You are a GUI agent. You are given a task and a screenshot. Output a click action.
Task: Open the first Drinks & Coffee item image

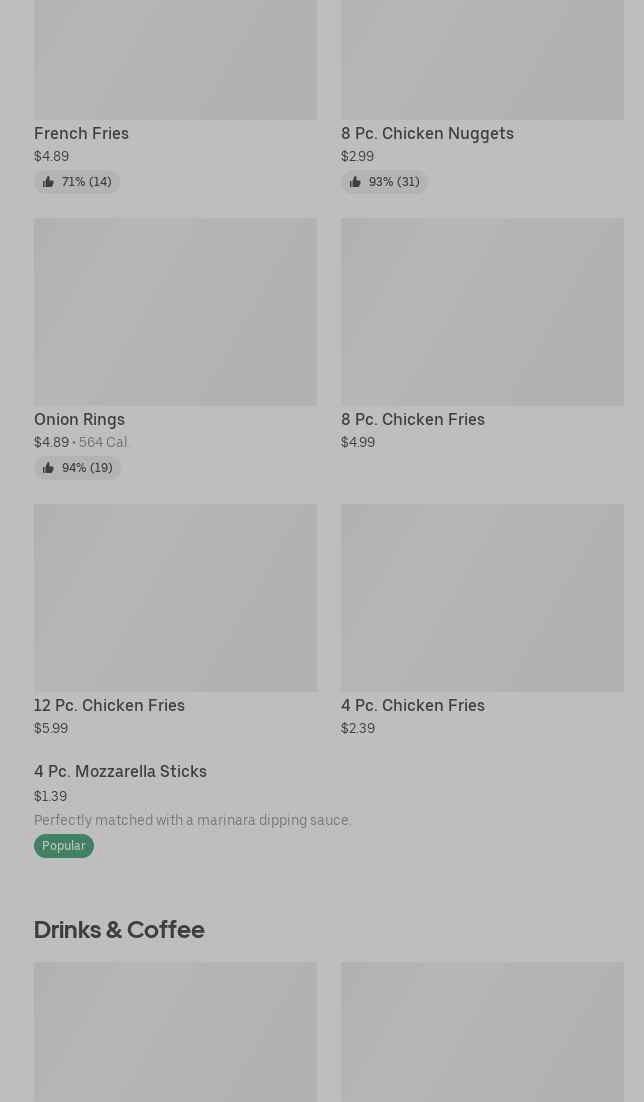175,1032
